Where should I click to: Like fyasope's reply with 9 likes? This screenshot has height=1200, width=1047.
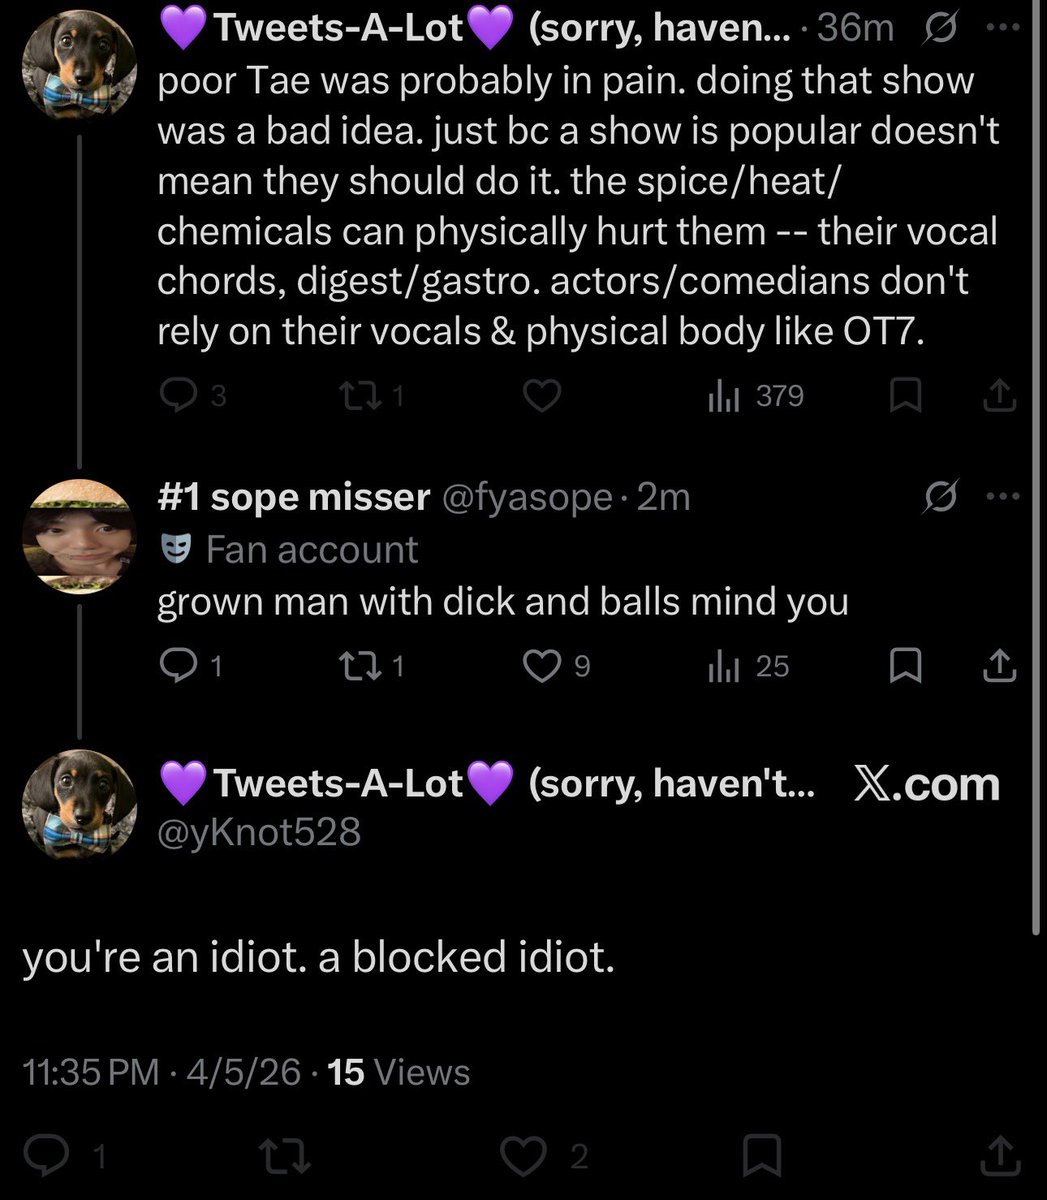click(x=557, y=666)
